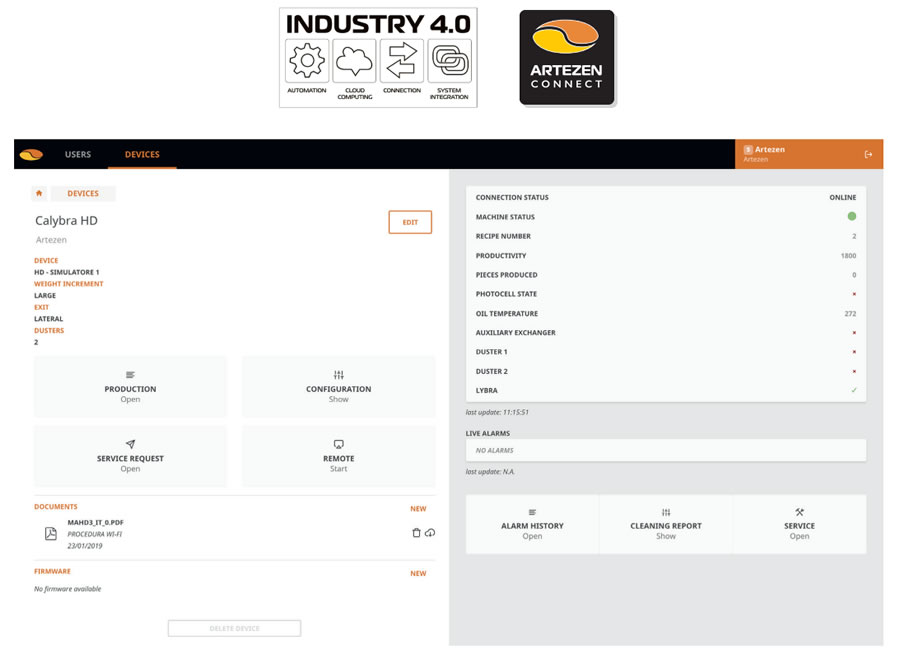
Task: Click the PROCEDURA WI-FI document description
Action: [95, 534]
